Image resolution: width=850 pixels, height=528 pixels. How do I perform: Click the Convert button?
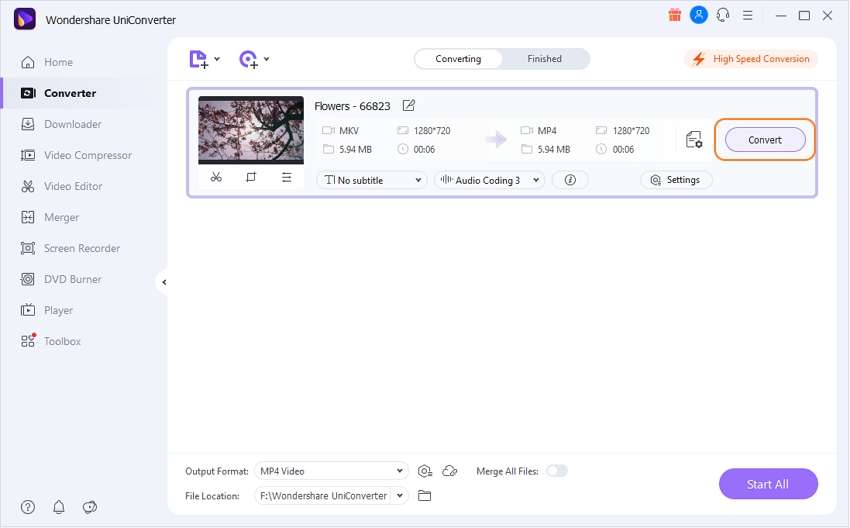tap(765, 140)
